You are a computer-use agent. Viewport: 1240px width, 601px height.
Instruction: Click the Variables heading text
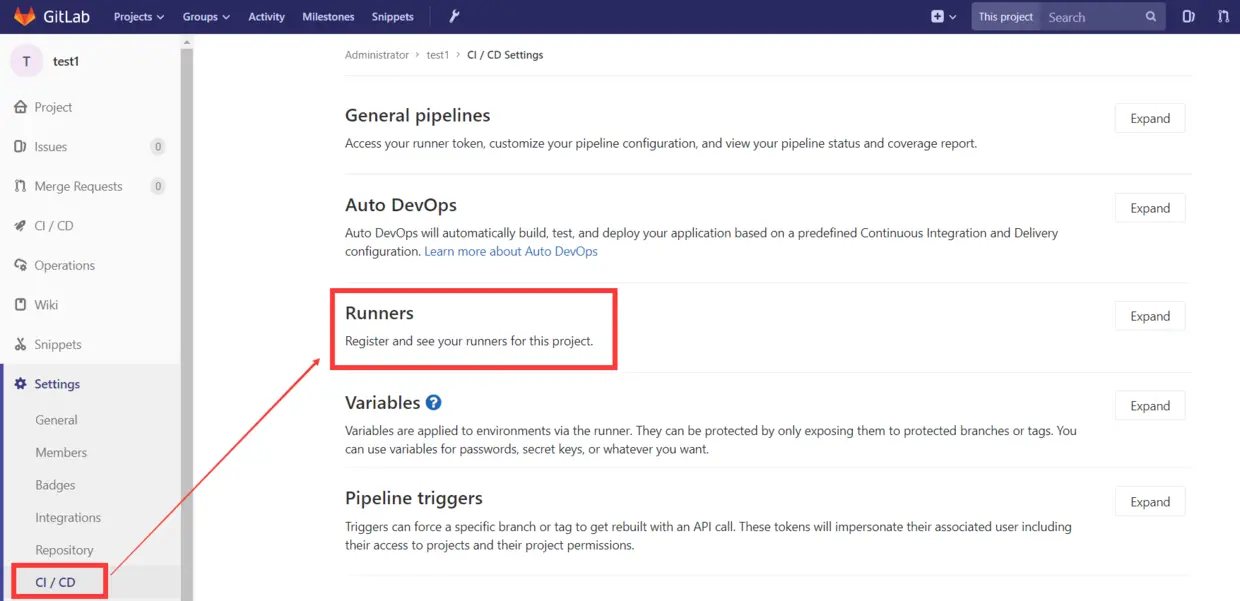click(382, 403)
